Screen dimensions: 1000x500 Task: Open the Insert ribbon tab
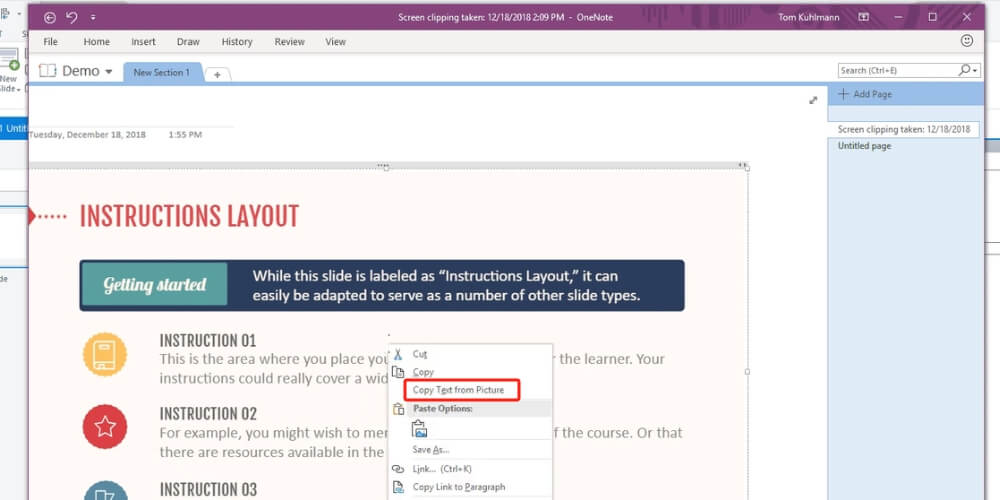click(x=143, y=41)
